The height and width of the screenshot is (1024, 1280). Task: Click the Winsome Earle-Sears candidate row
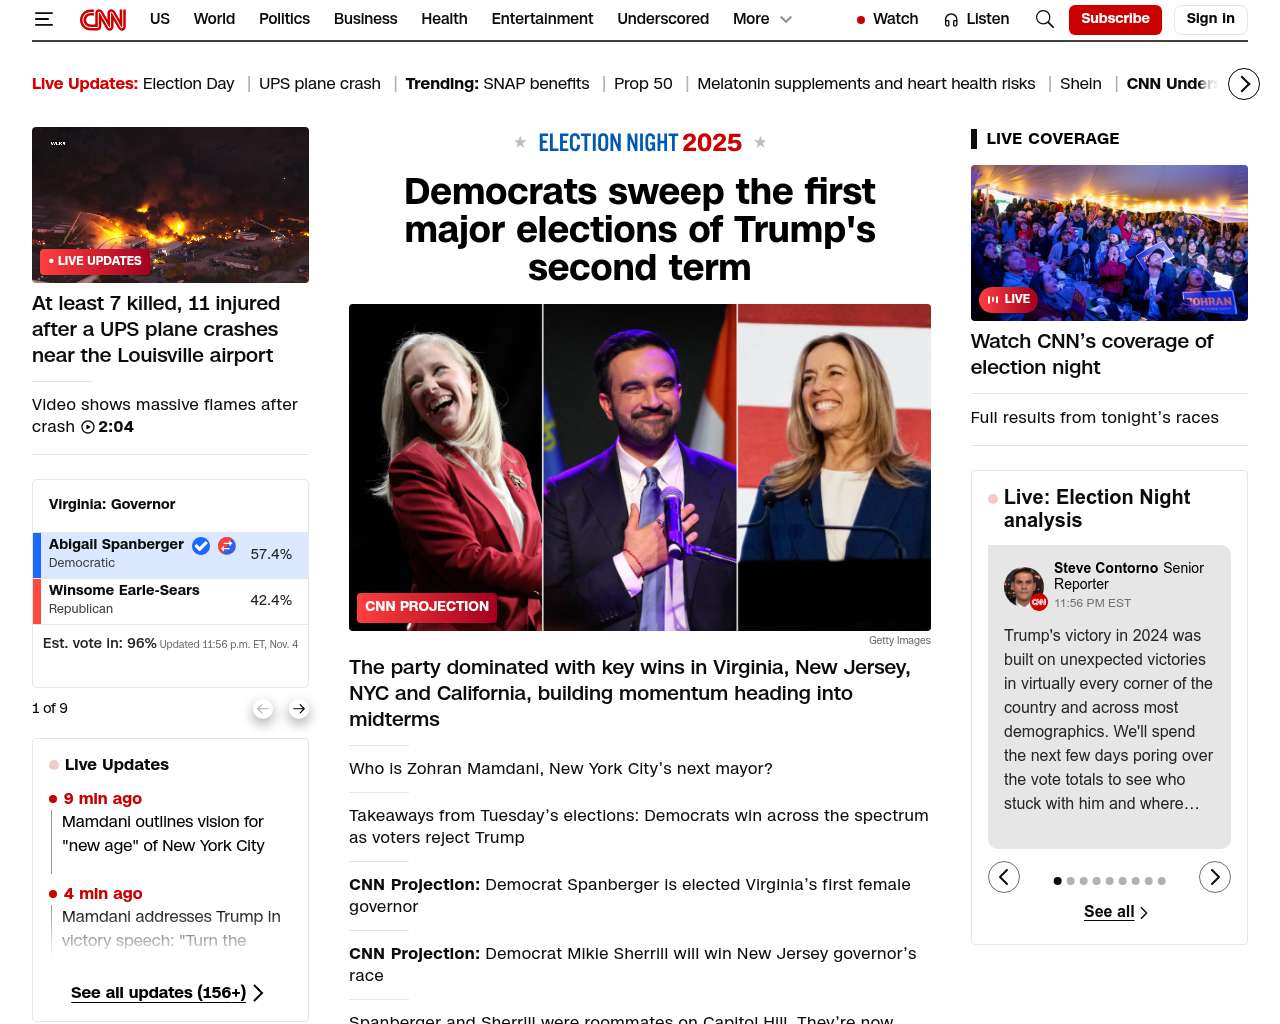pos(170,600)
